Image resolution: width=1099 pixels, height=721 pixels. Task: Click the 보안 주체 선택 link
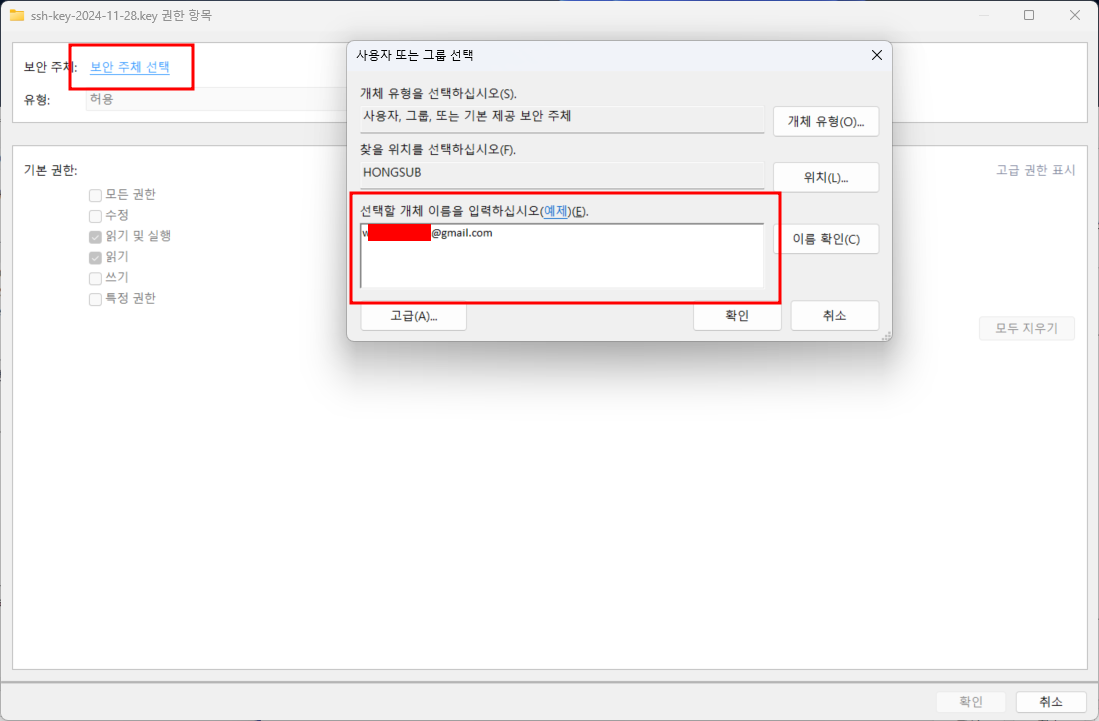tap(130, 67)
